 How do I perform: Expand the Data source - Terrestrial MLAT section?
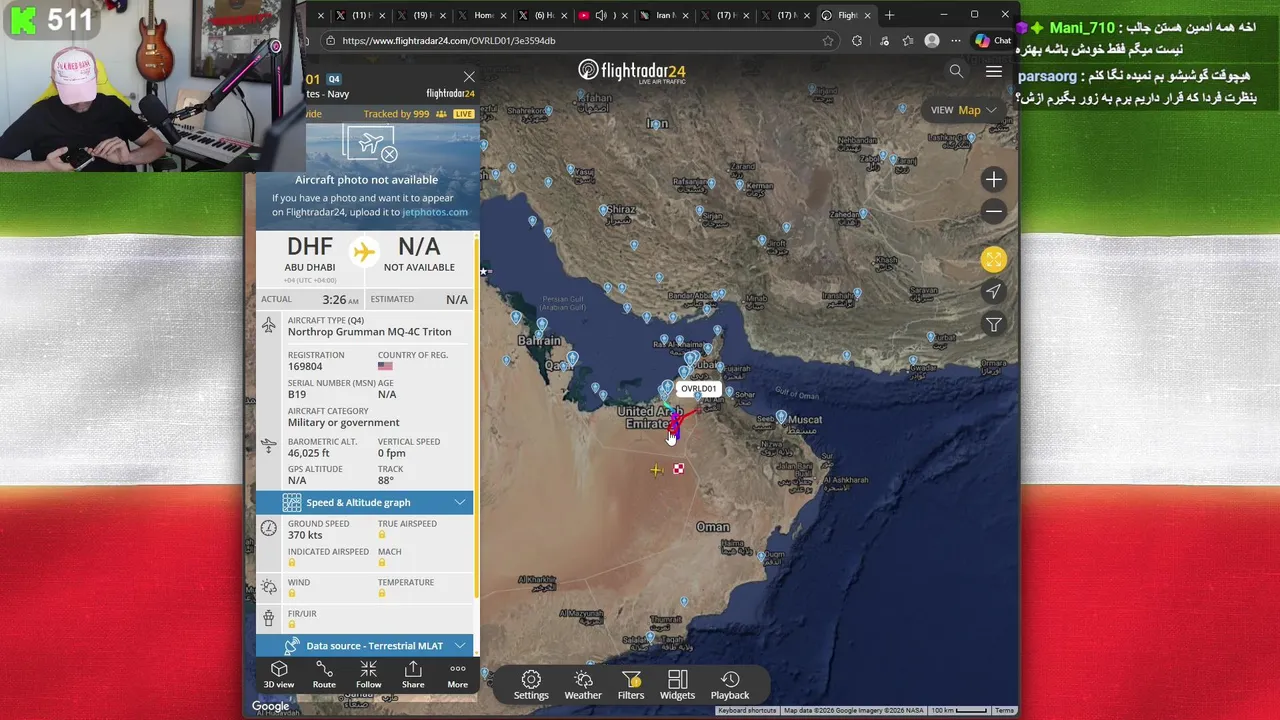(x=364, y=646)
